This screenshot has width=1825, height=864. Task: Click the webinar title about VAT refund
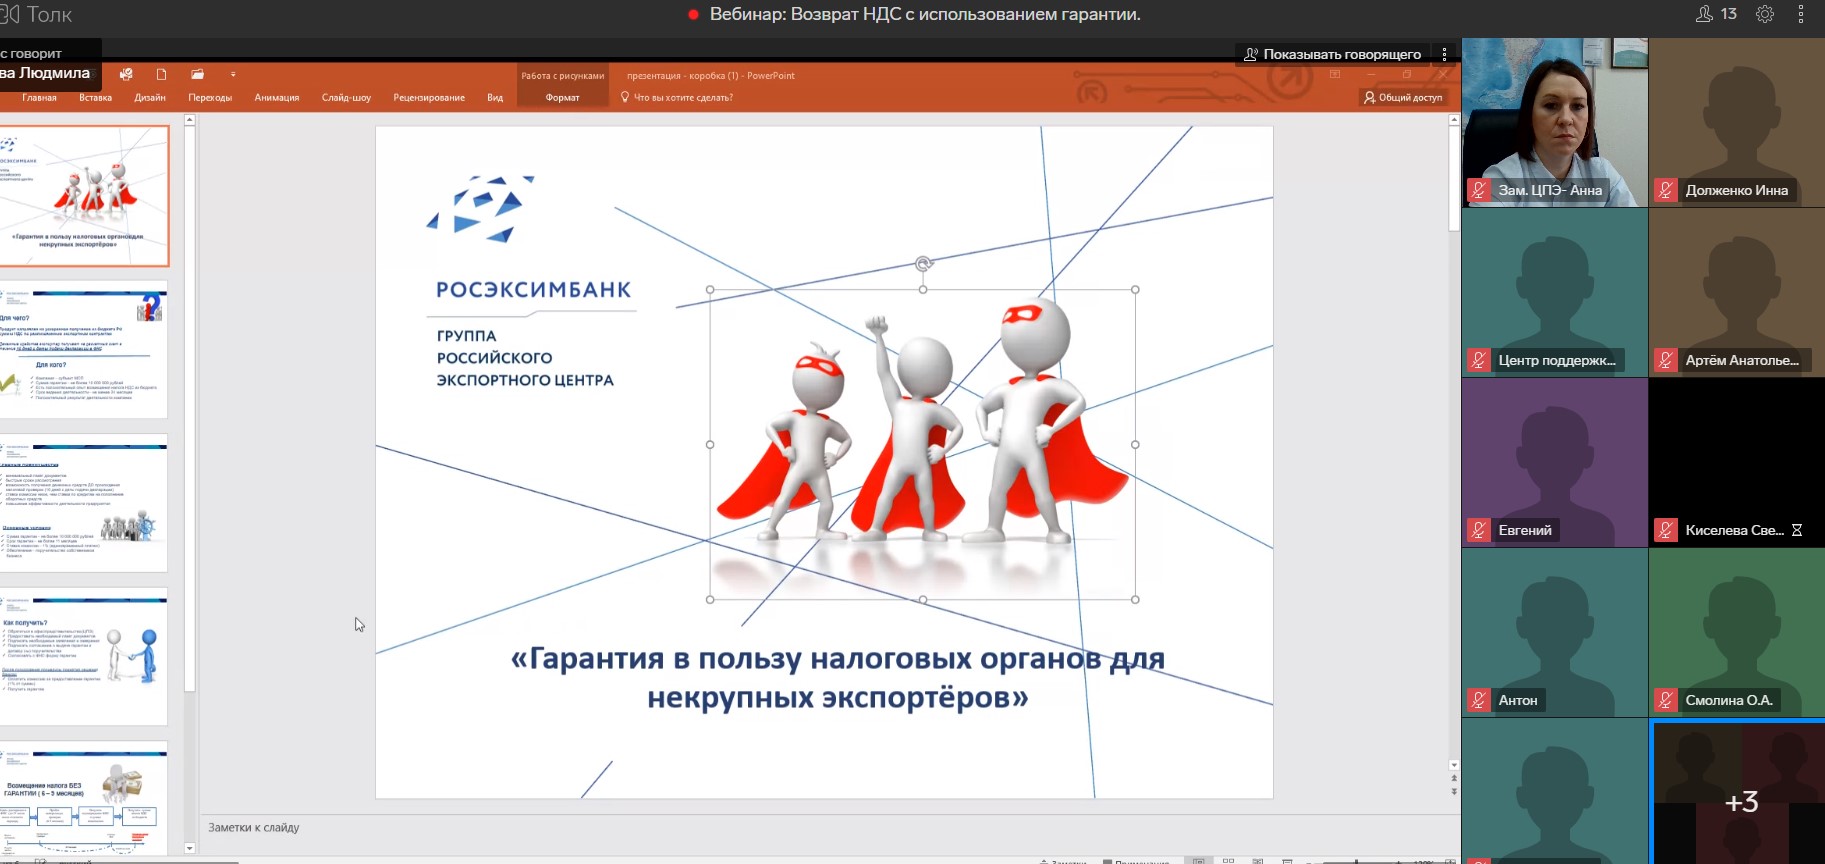pos(925,14)
